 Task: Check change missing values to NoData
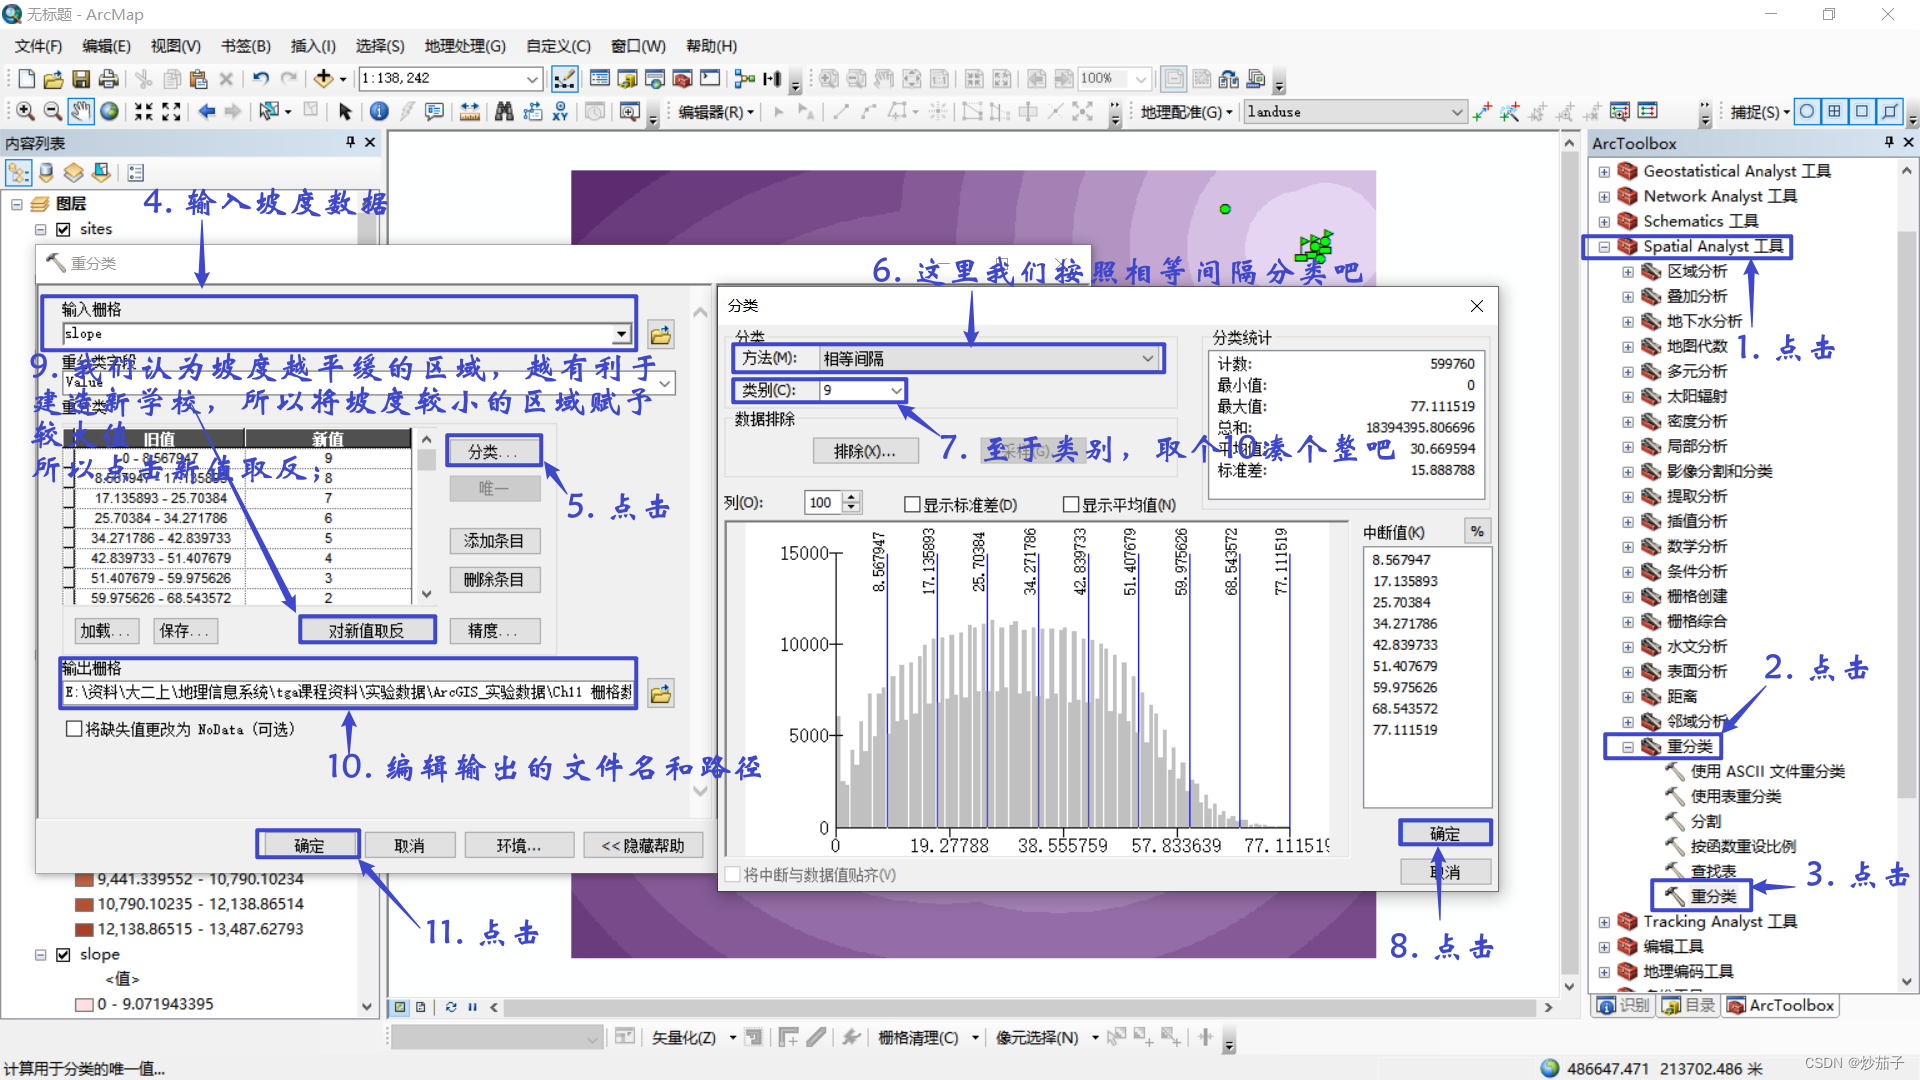(73, 729)
